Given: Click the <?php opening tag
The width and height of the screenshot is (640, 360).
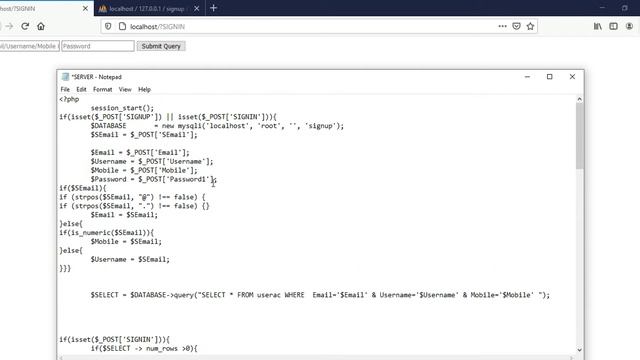Looking at the screenshot, I should pos(69,99).
